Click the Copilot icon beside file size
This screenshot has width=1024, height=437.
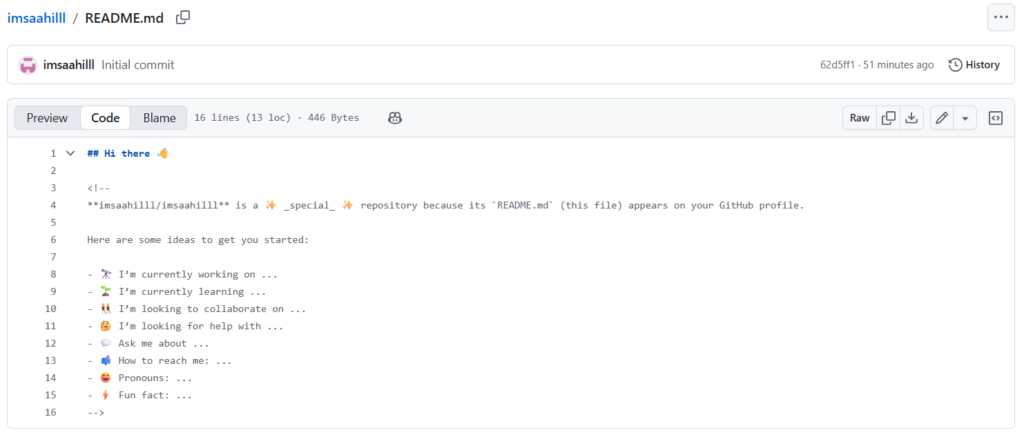tap(395, 118)
